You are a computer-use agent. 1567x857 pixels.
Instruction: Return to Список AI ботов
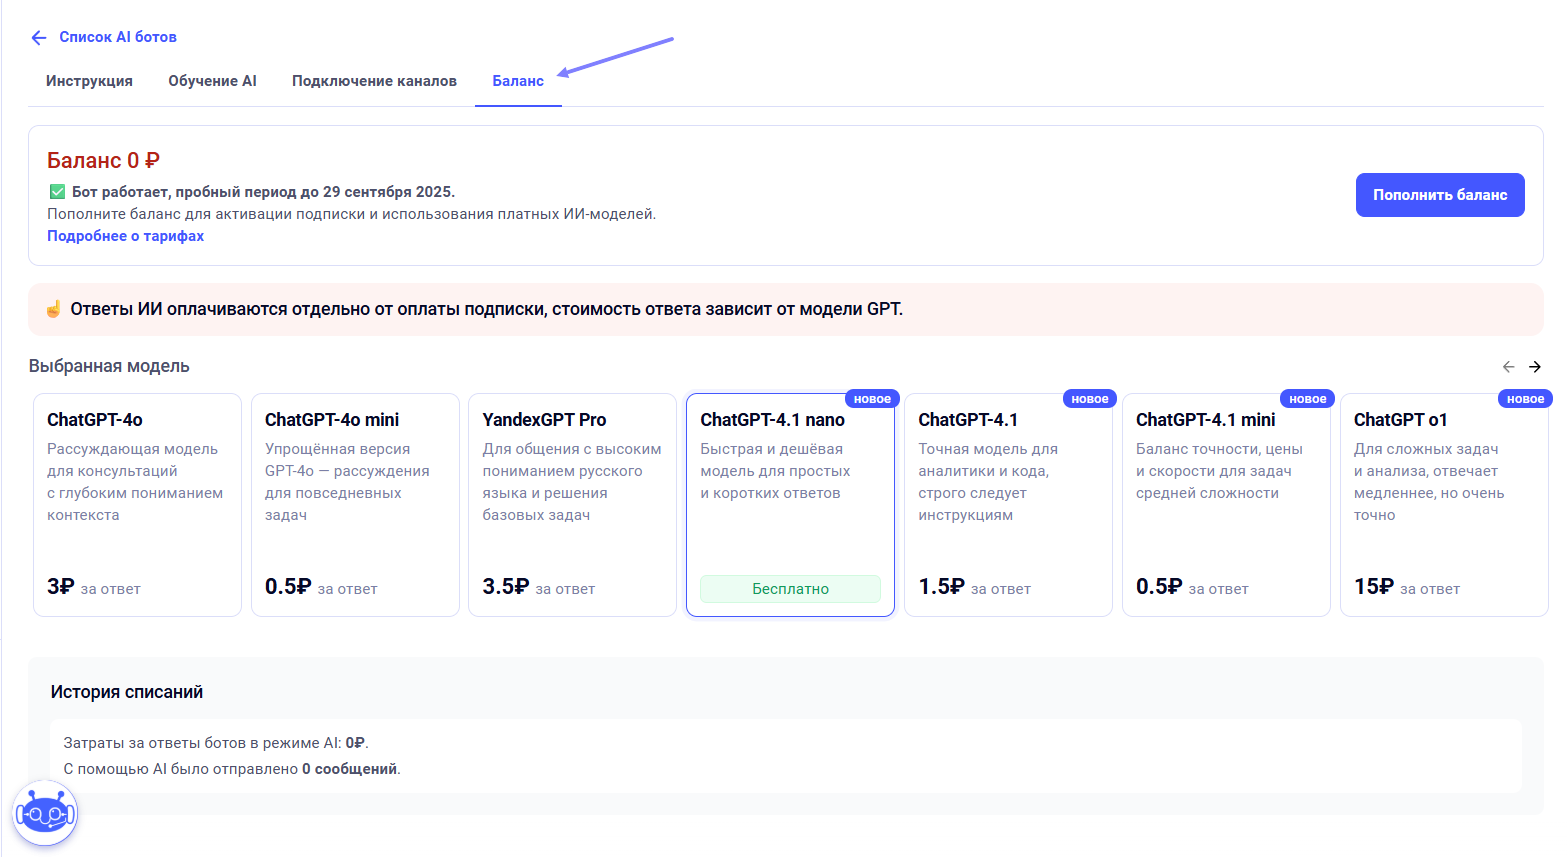(x=118, y=37)
